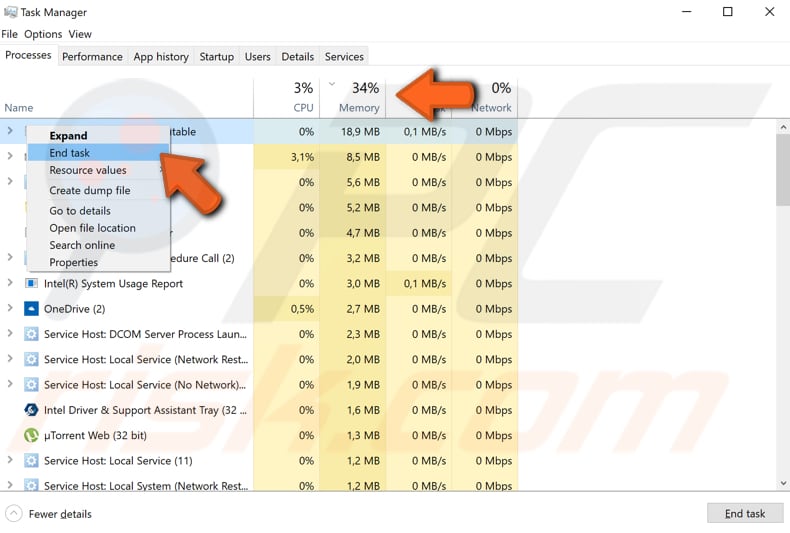Select Properties in context menu

coord(98,262)
